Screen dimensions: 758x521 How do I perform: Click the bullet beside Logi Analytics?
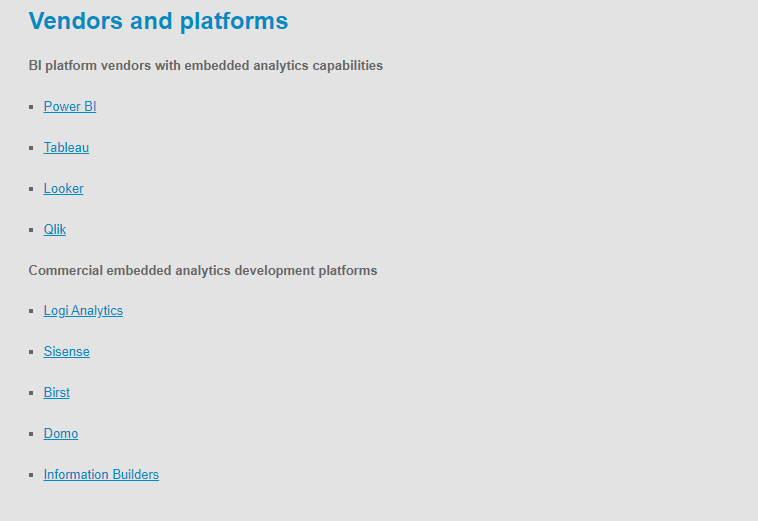pos(31,311)
